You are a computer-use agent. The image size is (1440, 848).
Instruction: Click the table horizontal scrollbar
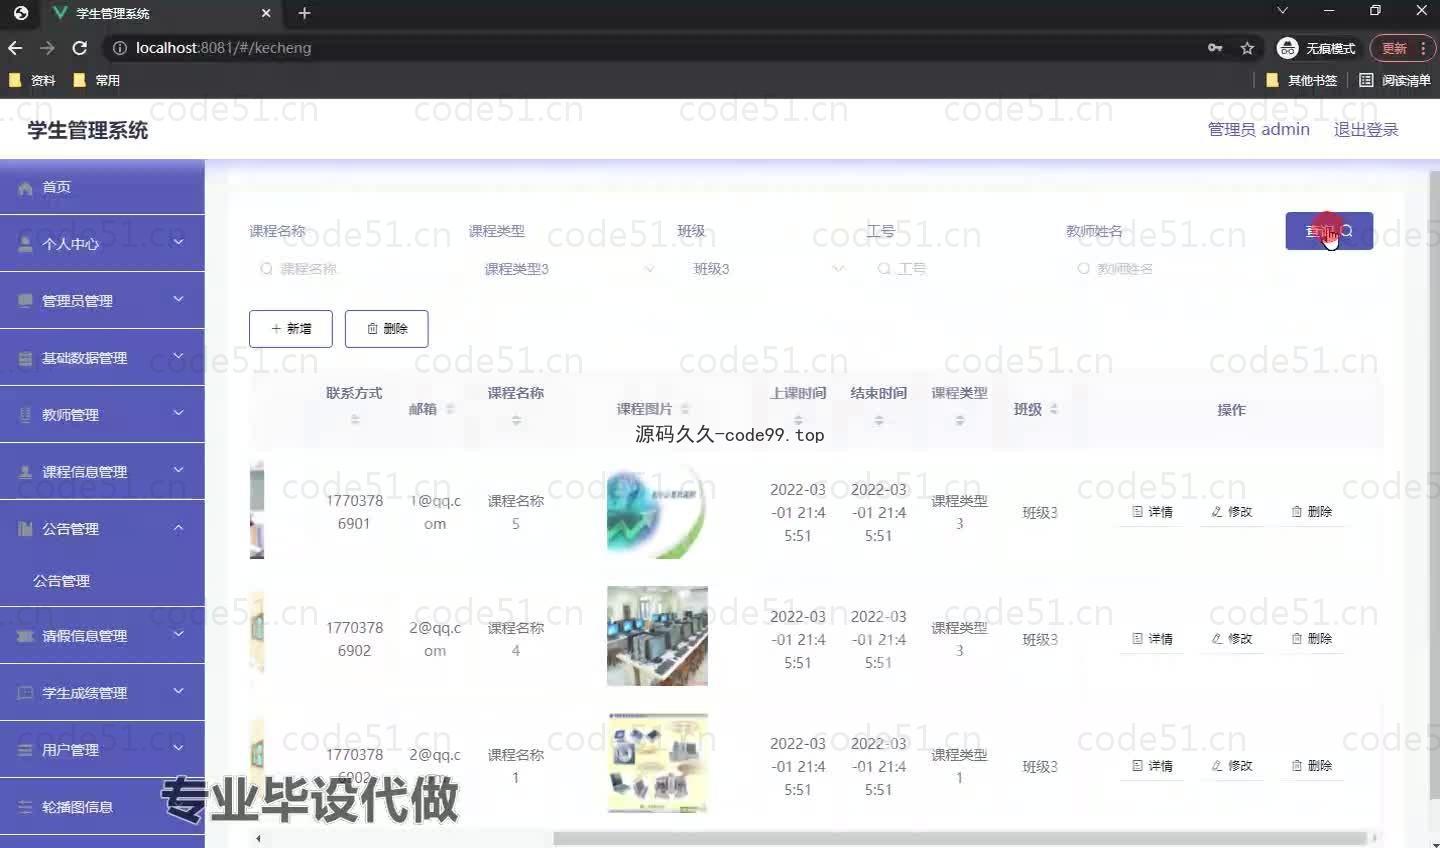pos(959,838)
